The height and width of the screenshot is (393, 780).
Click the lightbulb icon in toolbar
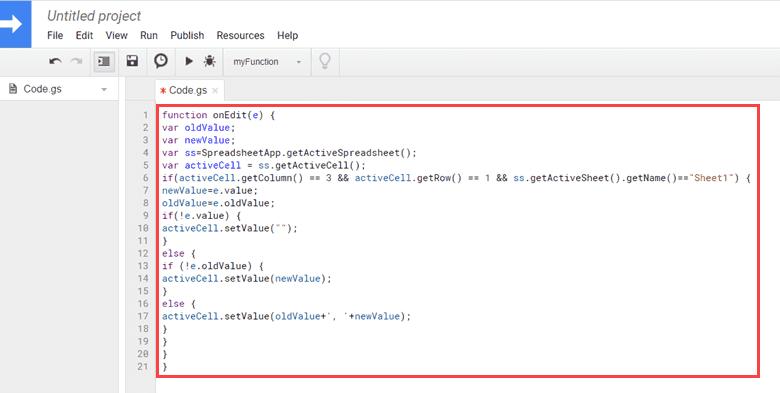pos(325,61)
